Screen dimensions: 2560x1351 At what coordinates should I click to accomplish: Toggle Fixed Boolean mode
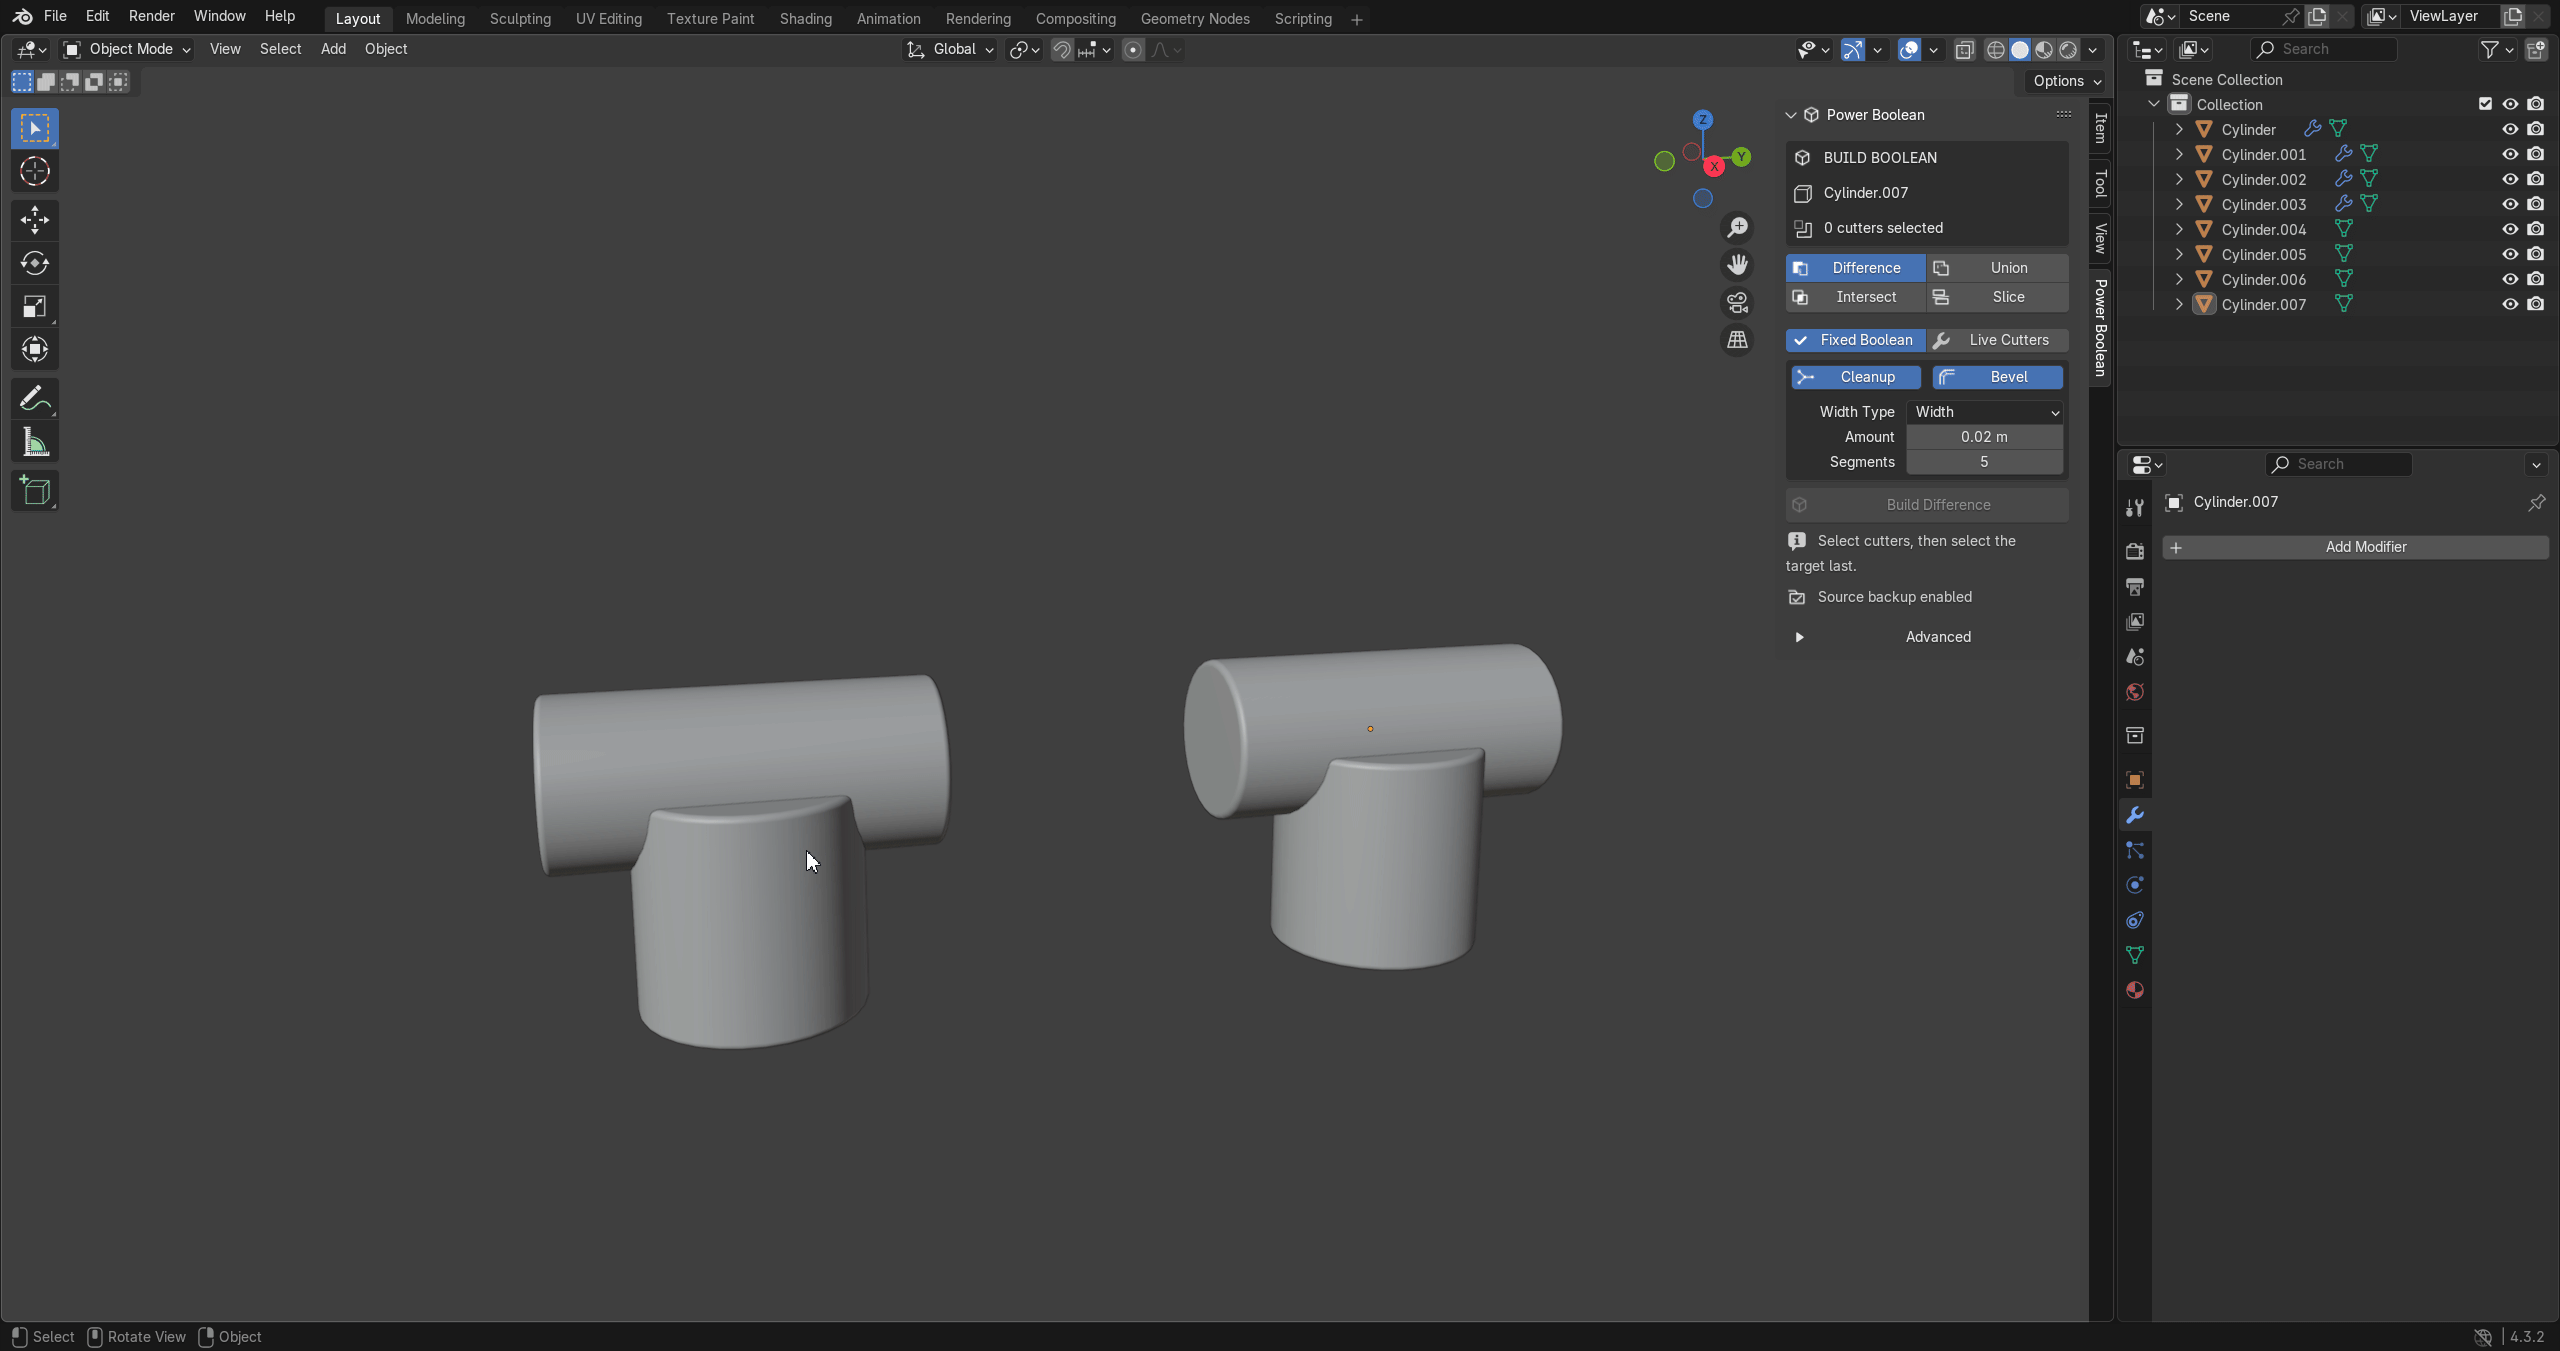pos(1856,340)
